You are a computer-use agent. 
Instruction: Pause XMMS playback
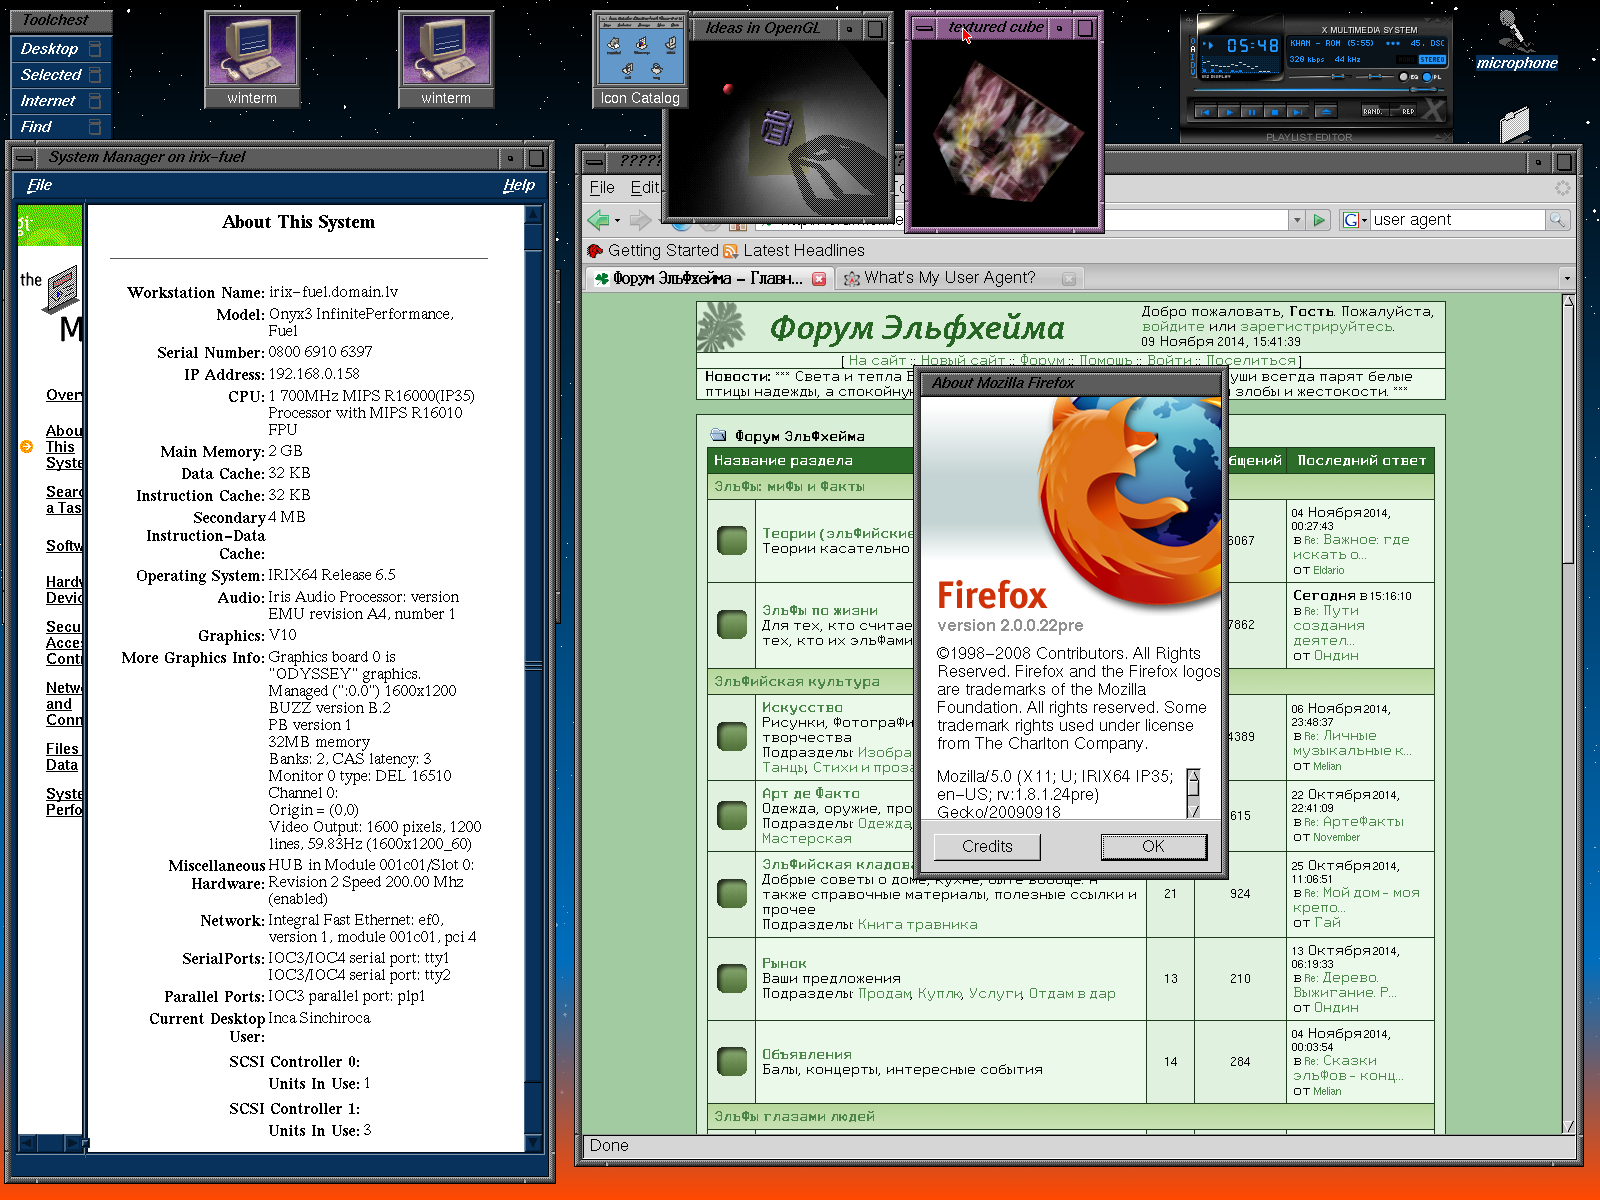[x=1252, y=111]
